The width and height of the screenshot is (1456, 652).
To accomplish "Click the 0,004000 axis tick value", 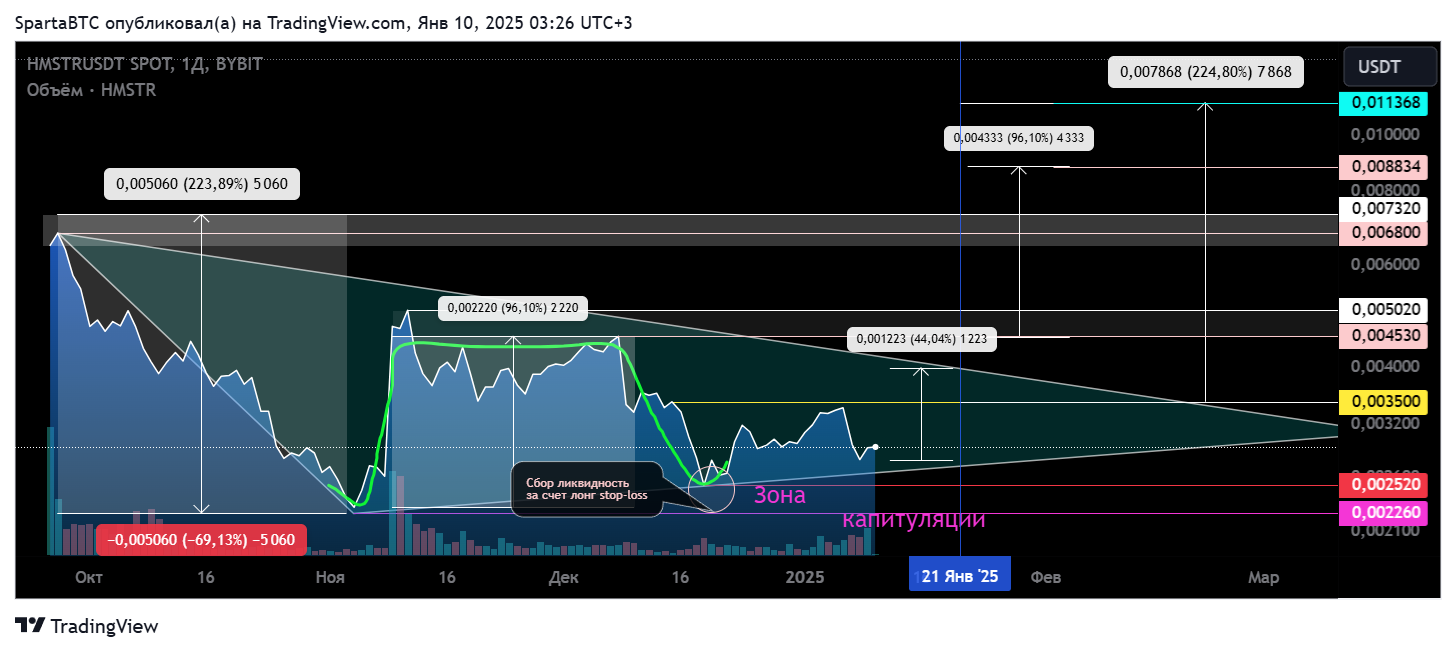I will (x=1385, y=366).
